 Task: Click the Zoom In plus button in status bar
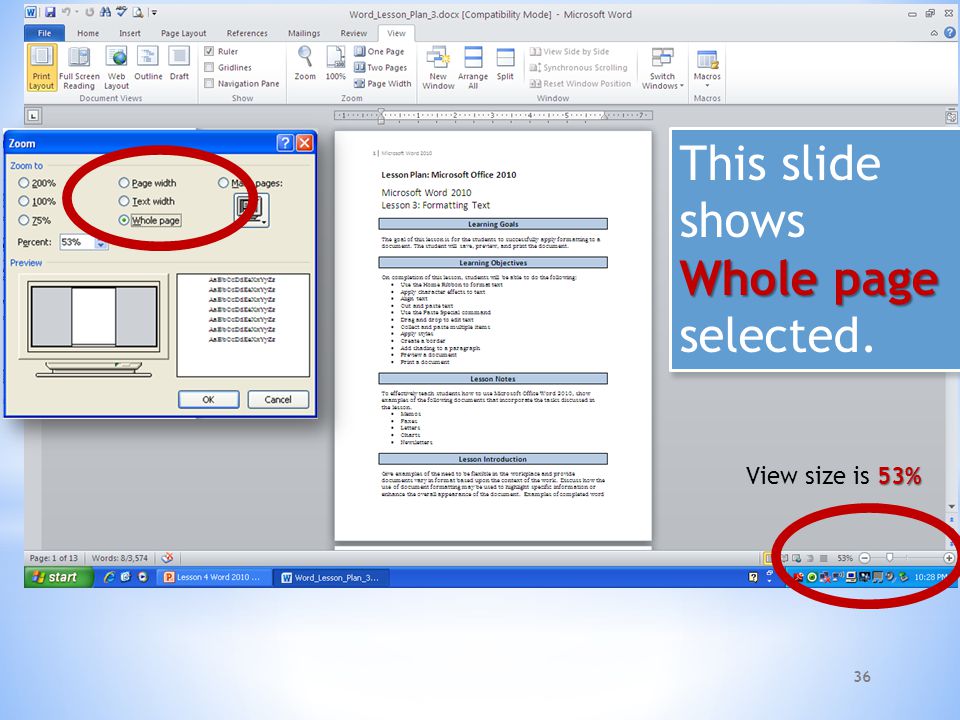coord(948,558)
